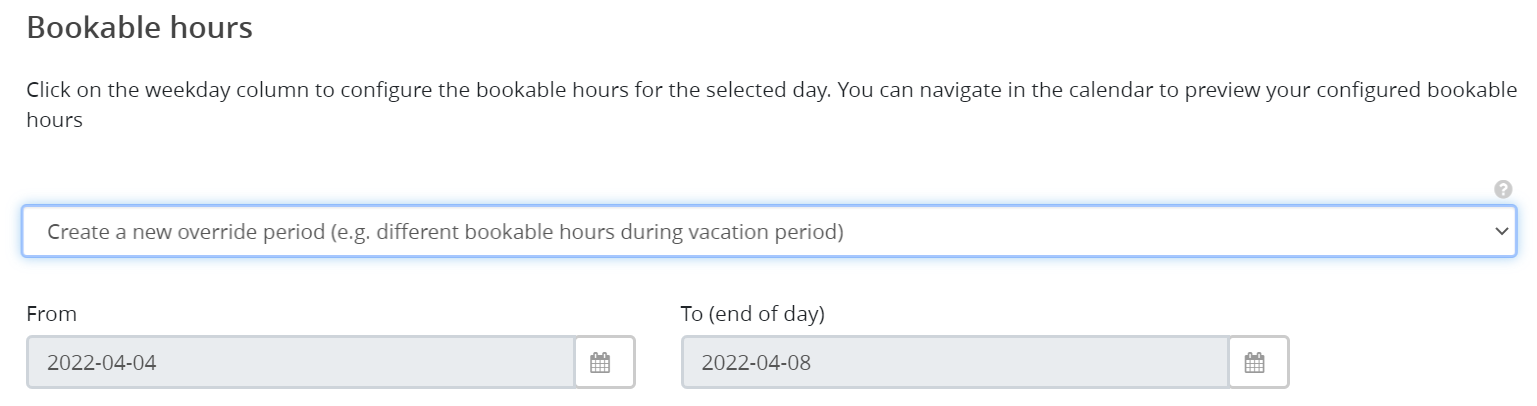The image size is (1537, 406).
Task: Click the "From" label
Action: (52, 314)
